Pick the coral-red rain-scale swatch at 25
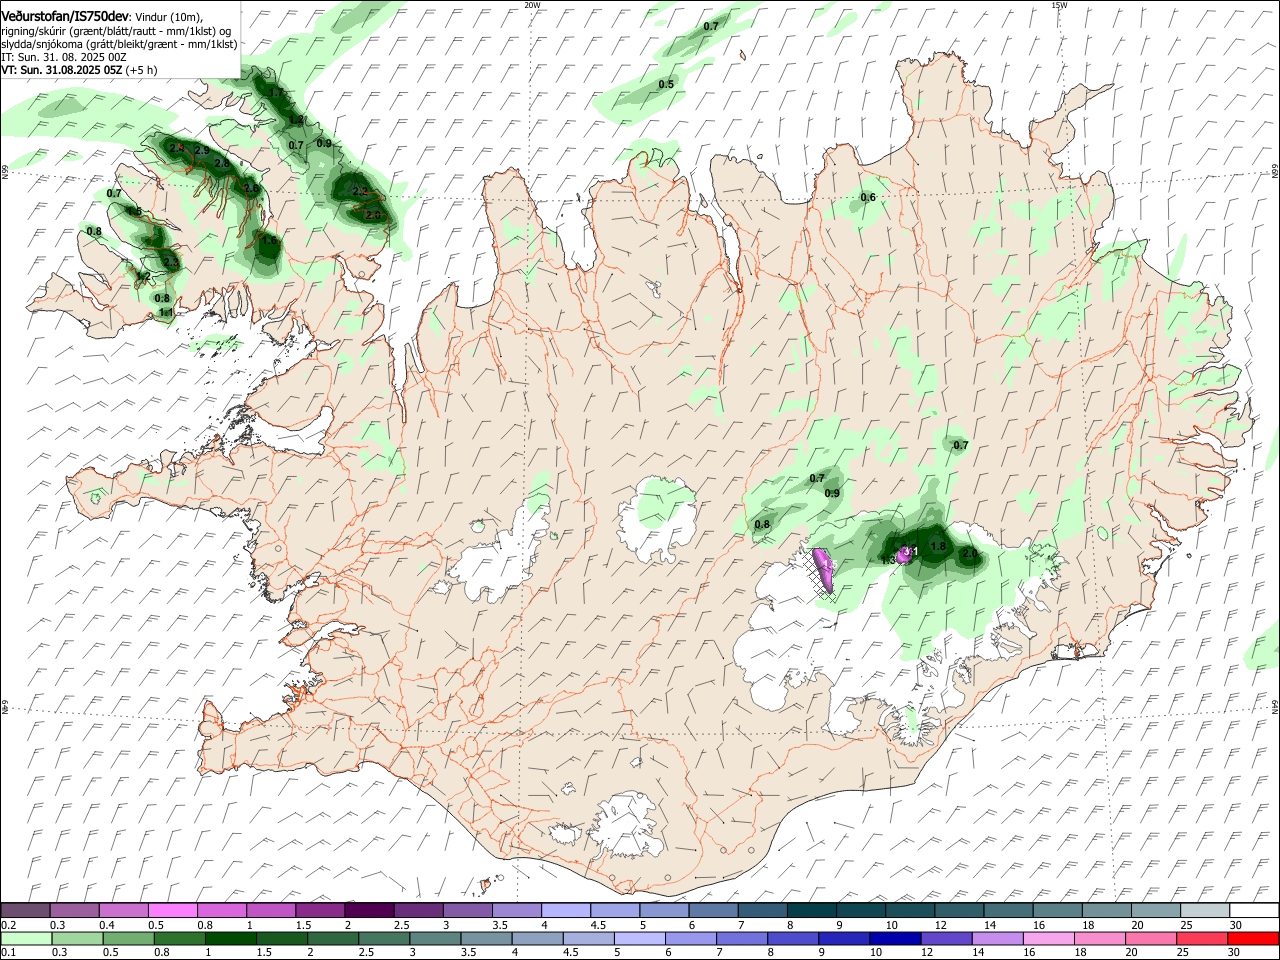Image resolution: width=1280 pixels, height=960 pixels. click(1201, 938)
